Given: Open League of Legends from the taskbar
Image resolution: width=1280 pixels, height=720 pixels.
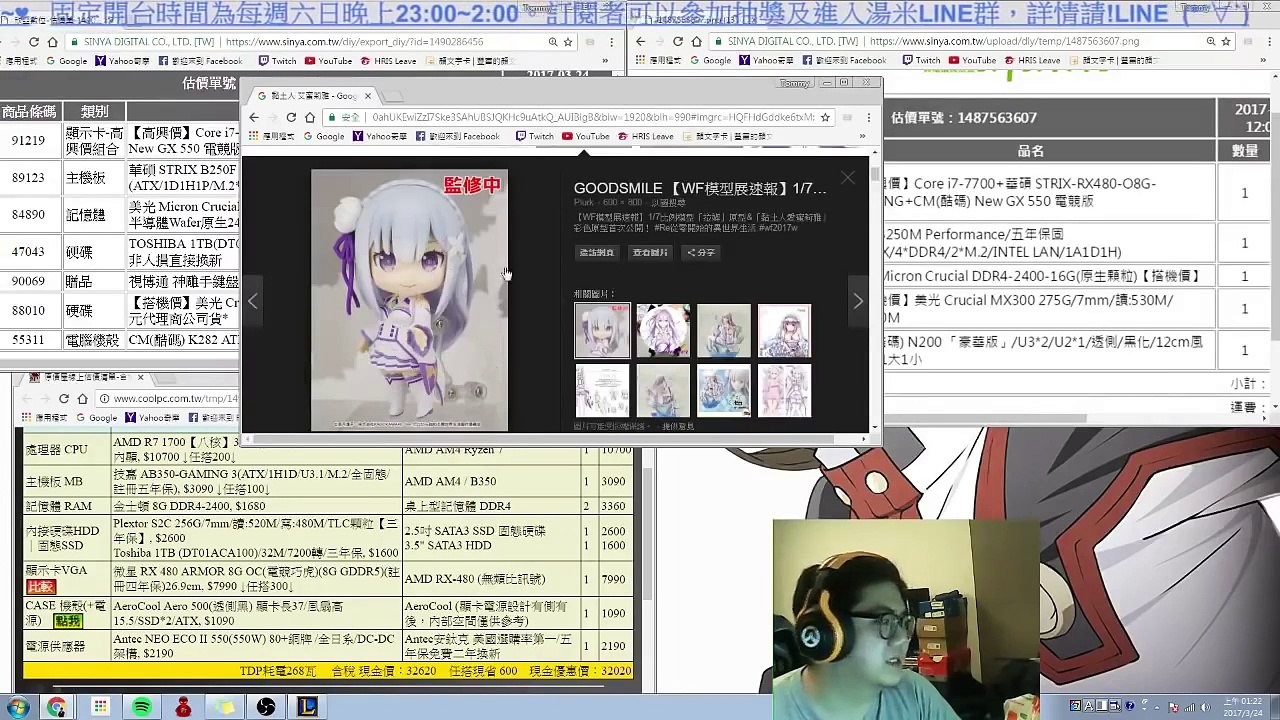Looking at the screenshot, I should [307, 707].
